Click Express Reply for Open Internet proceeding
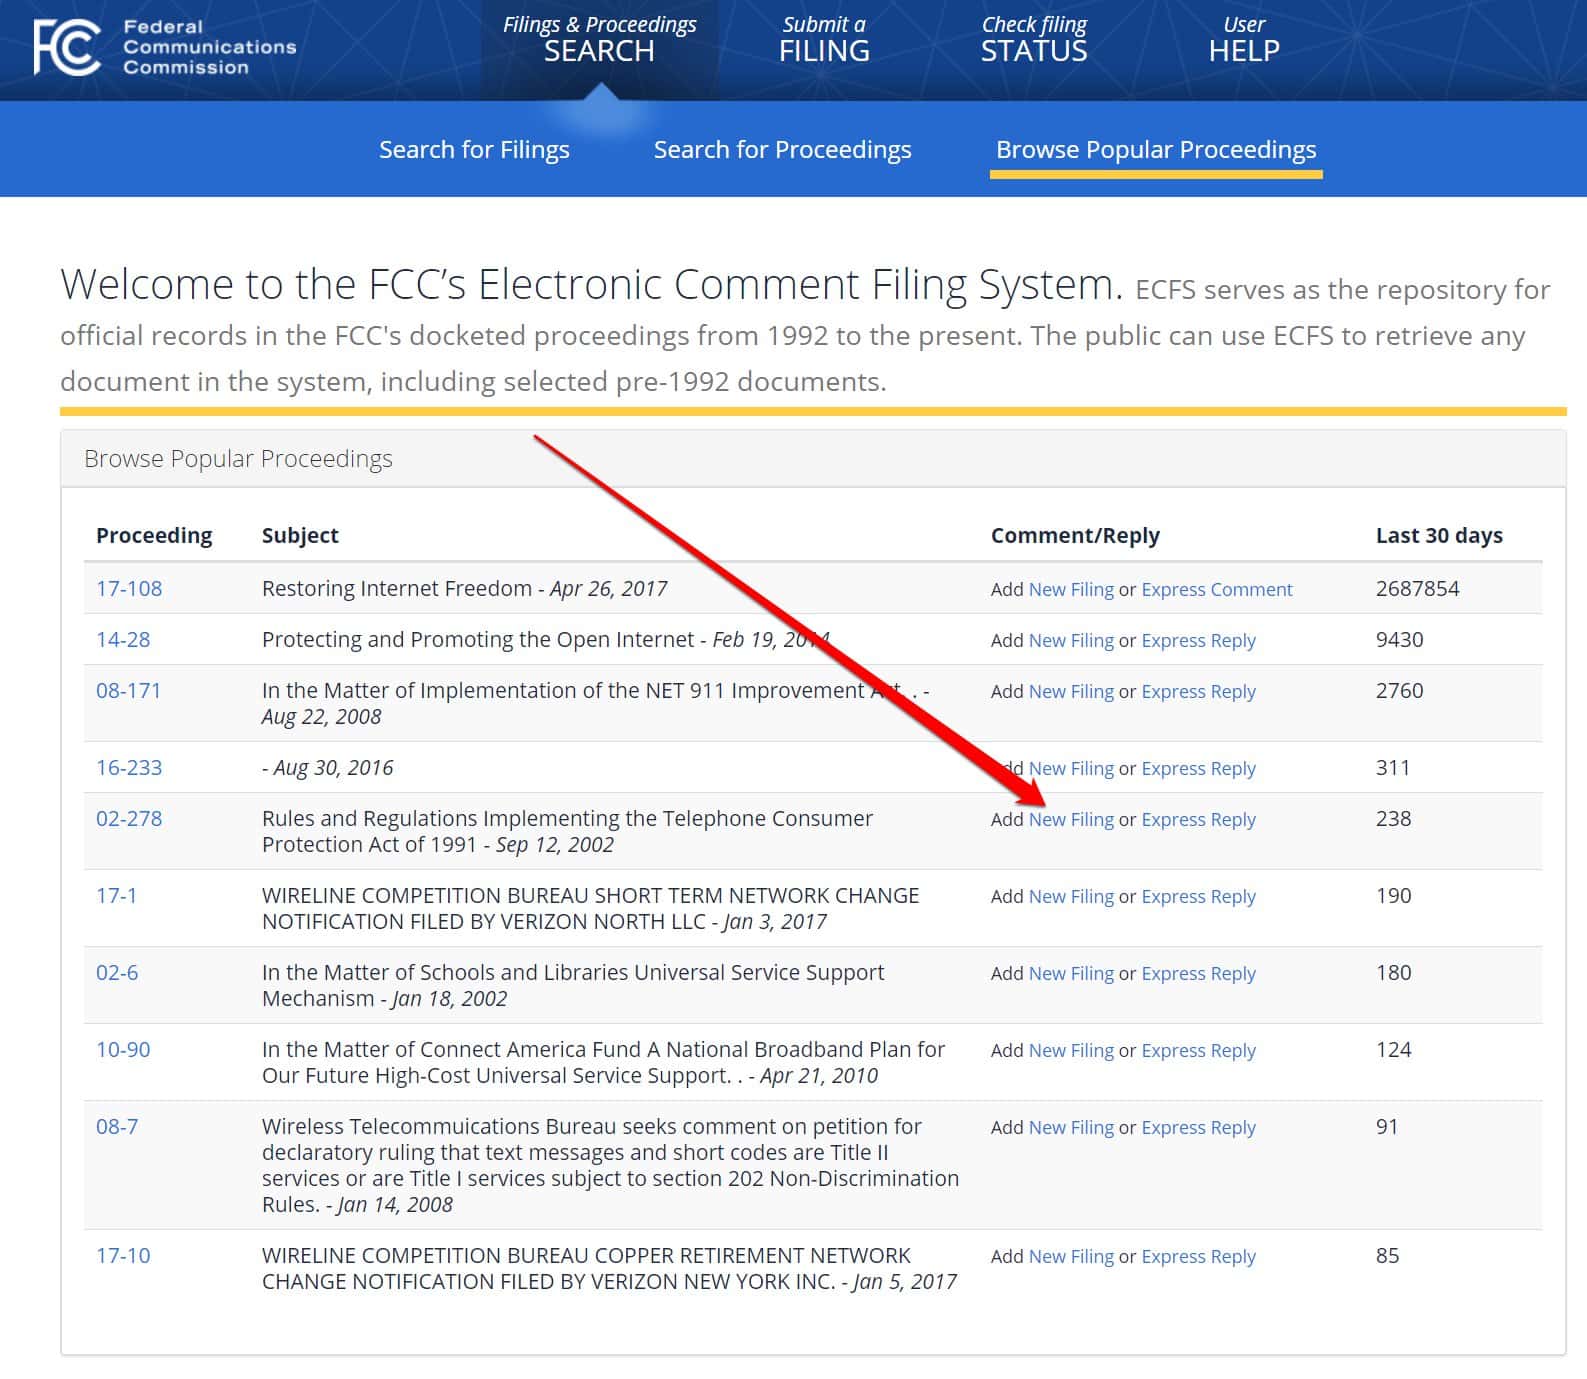Image resolution: width=1587 pixels, height=1379 pixels. 1198,641
